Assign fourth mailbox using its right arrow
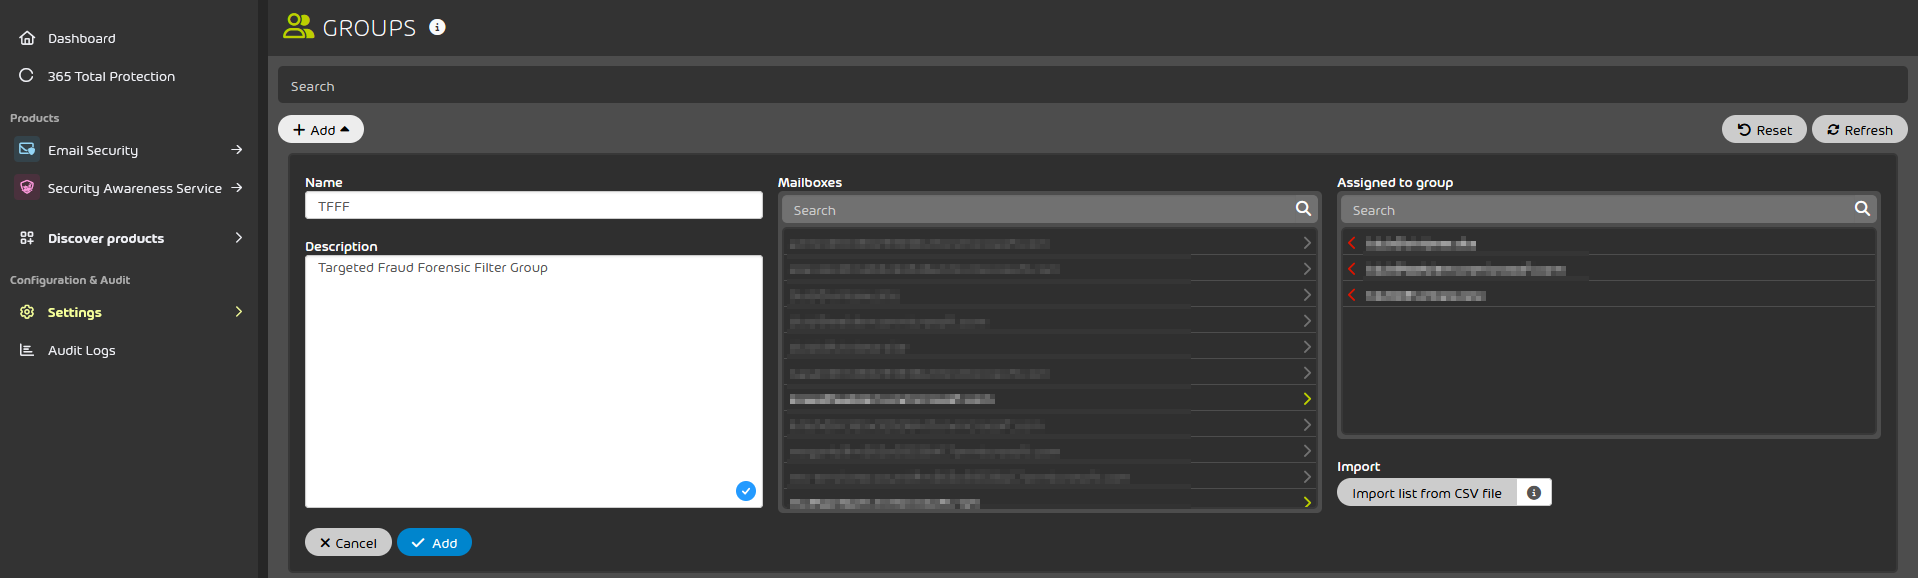 click(1307, 321)
